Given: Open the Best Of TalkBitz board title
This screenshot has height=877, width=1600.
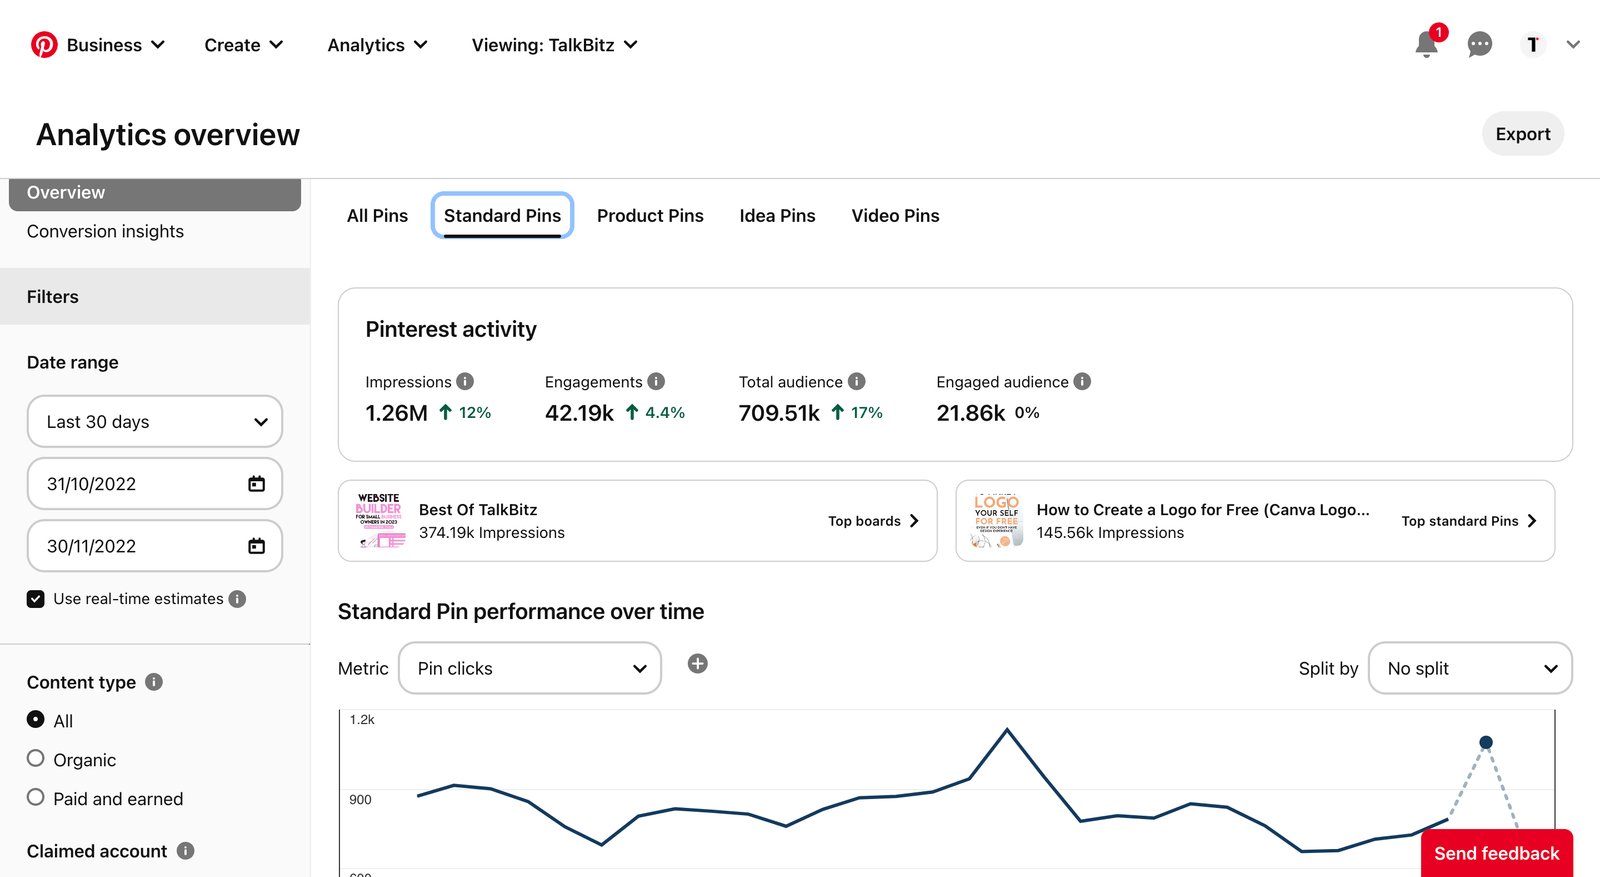Looking at the screenshot, I should pos(478,510).
